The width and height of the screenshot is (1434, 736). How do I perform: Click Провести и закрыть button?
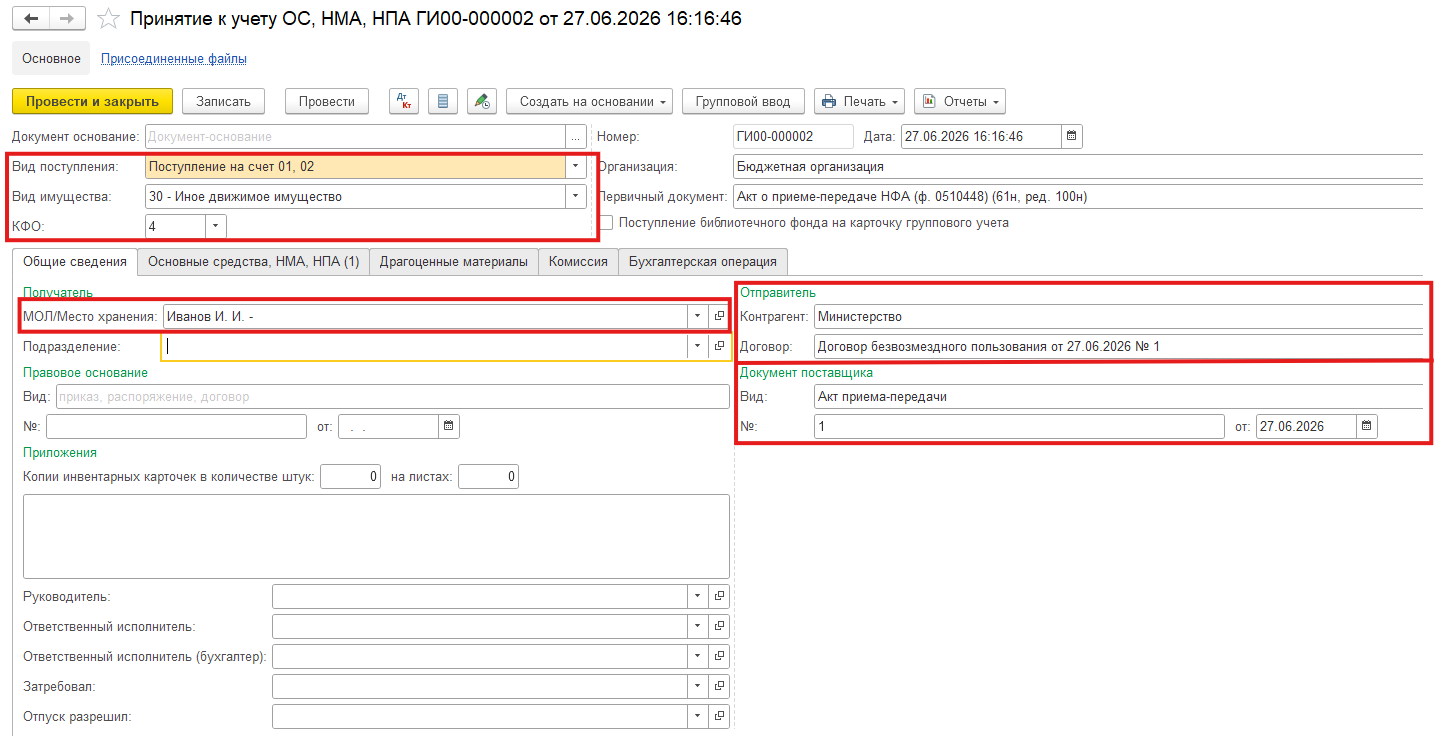tap(93, 101)
